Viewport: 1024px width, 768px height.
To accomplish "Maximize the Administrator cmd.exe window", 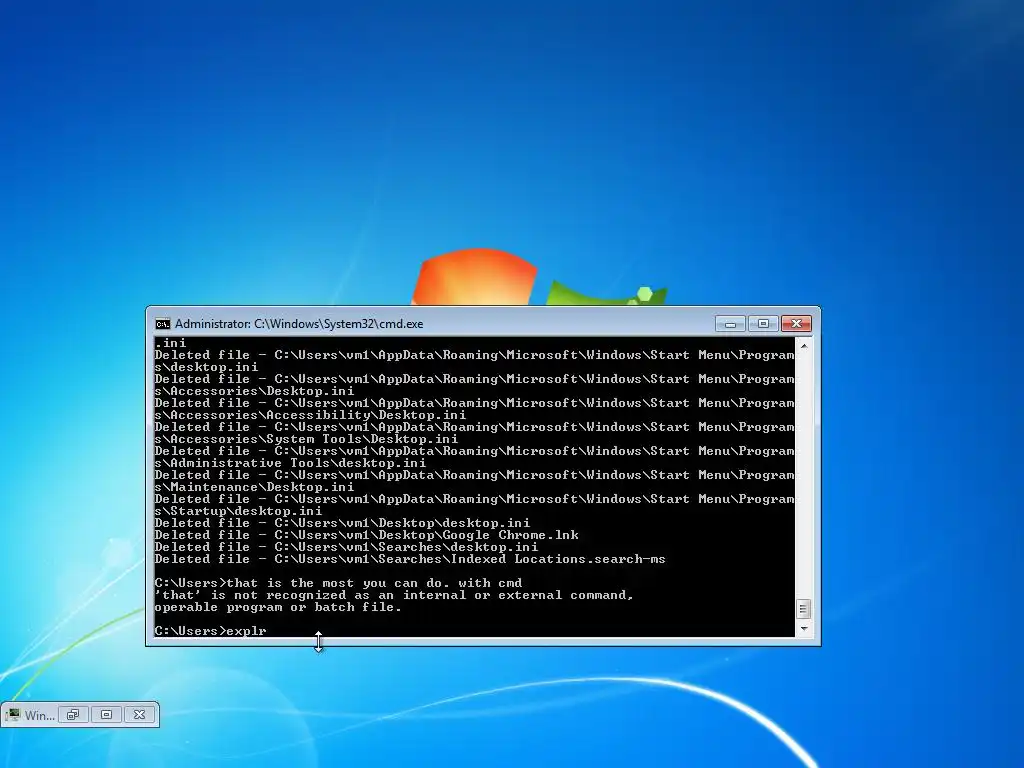I will 763,324.
